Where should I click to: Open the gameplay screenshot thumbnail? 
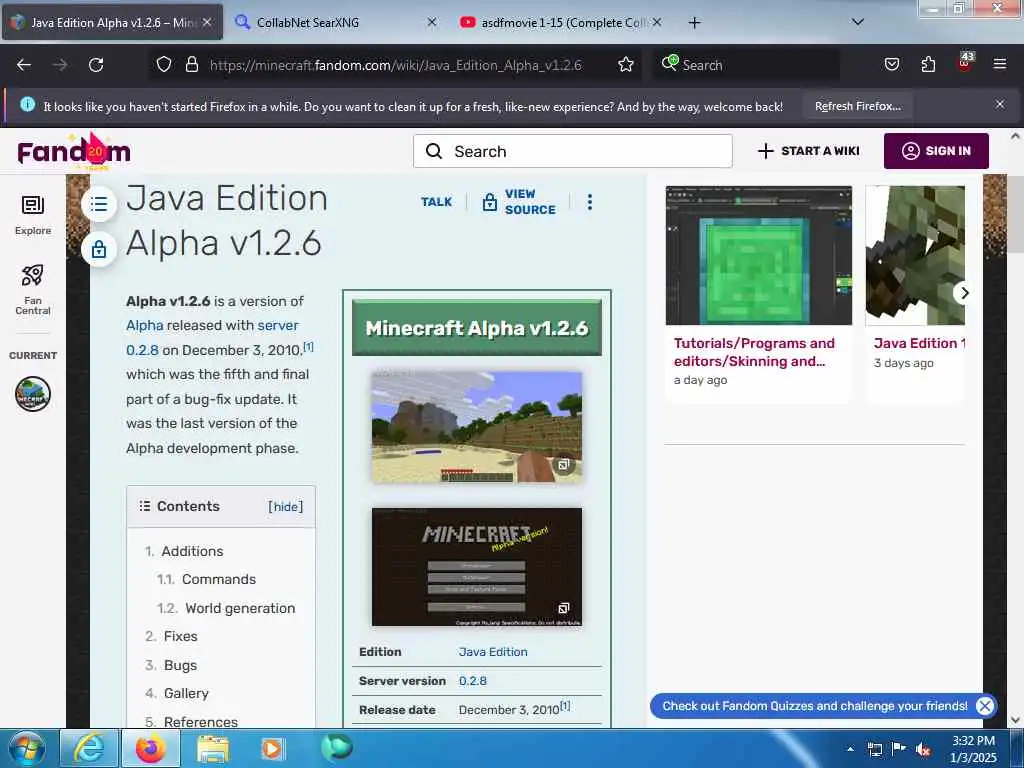(477, 427)
